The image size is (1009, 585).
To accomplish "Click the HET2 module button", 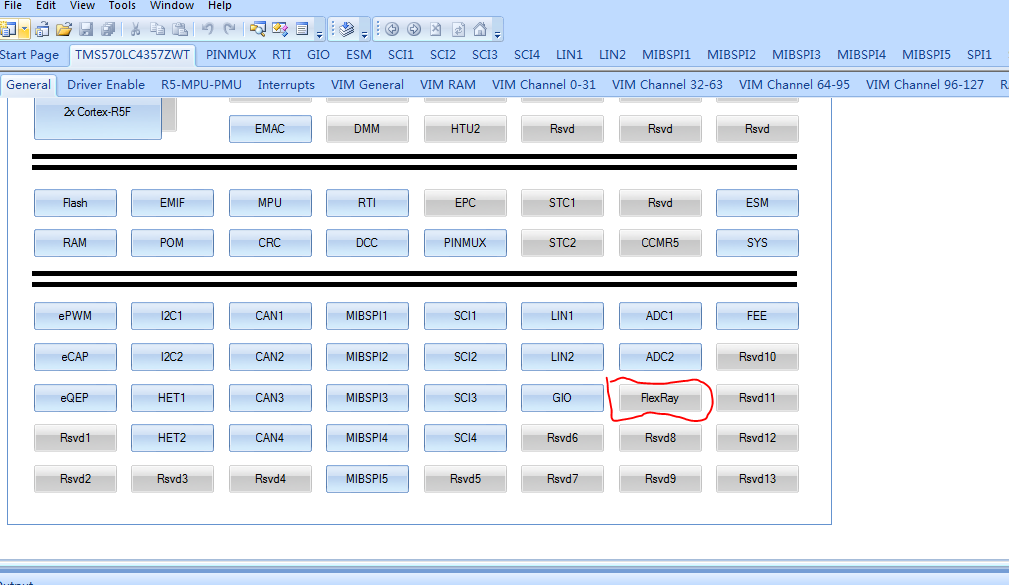I will pos(172,438).
